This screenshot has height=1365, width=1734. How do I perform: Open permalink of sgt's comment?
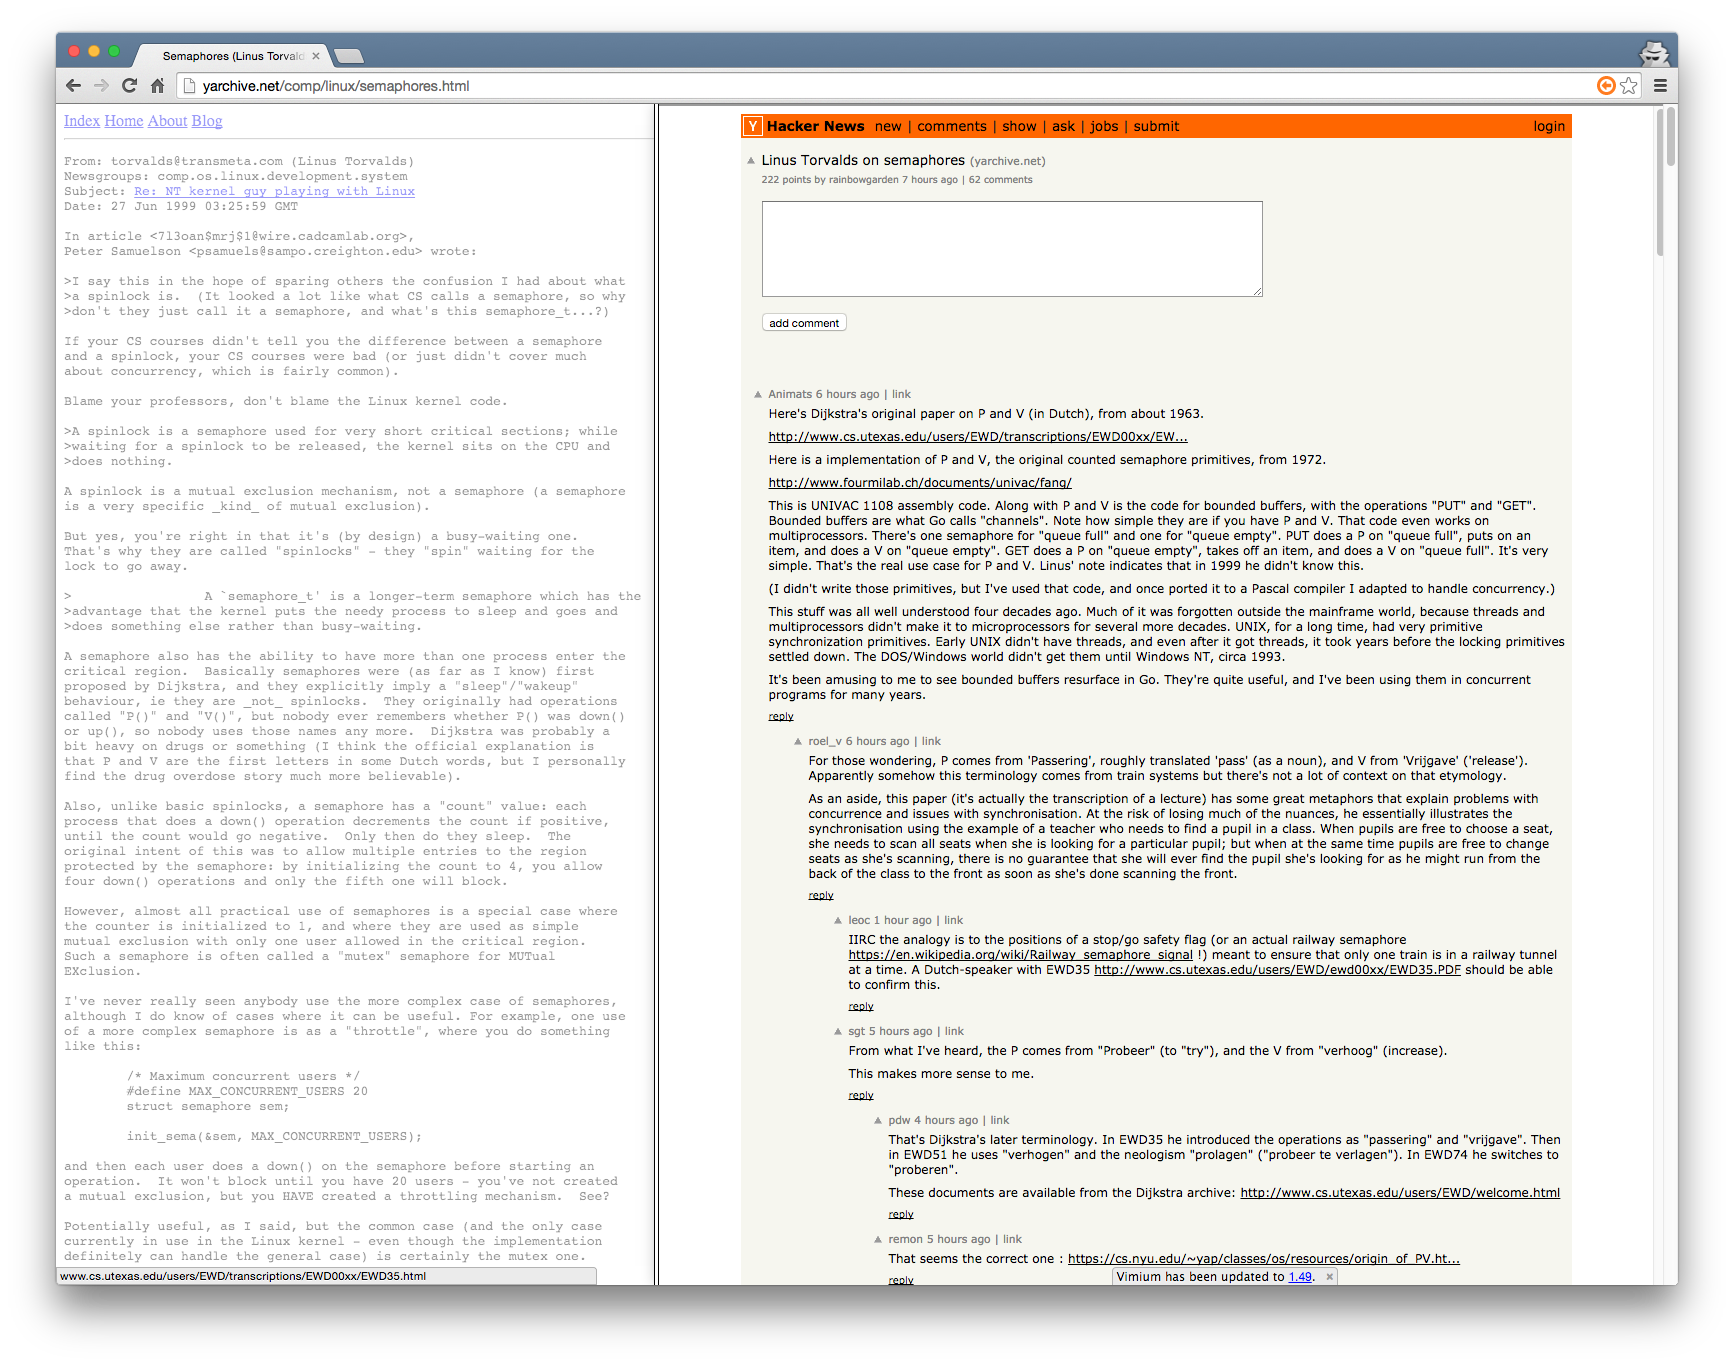coord(954,1032)
